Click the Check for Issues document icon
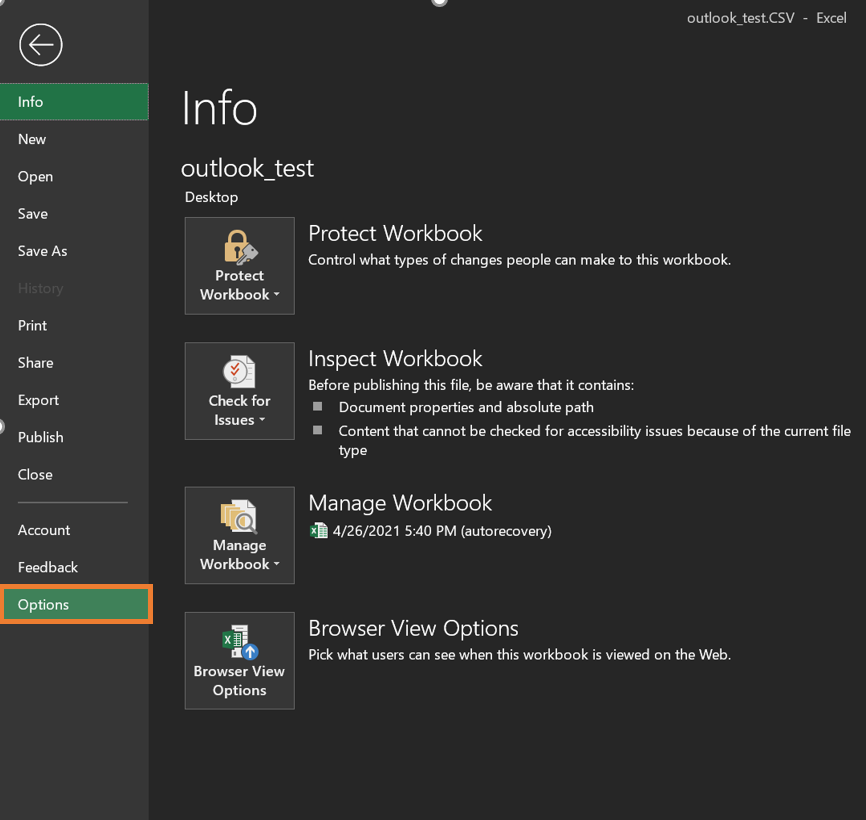This screenshot has width=866, height=820. pyautogui.click(x=239, y=371)
